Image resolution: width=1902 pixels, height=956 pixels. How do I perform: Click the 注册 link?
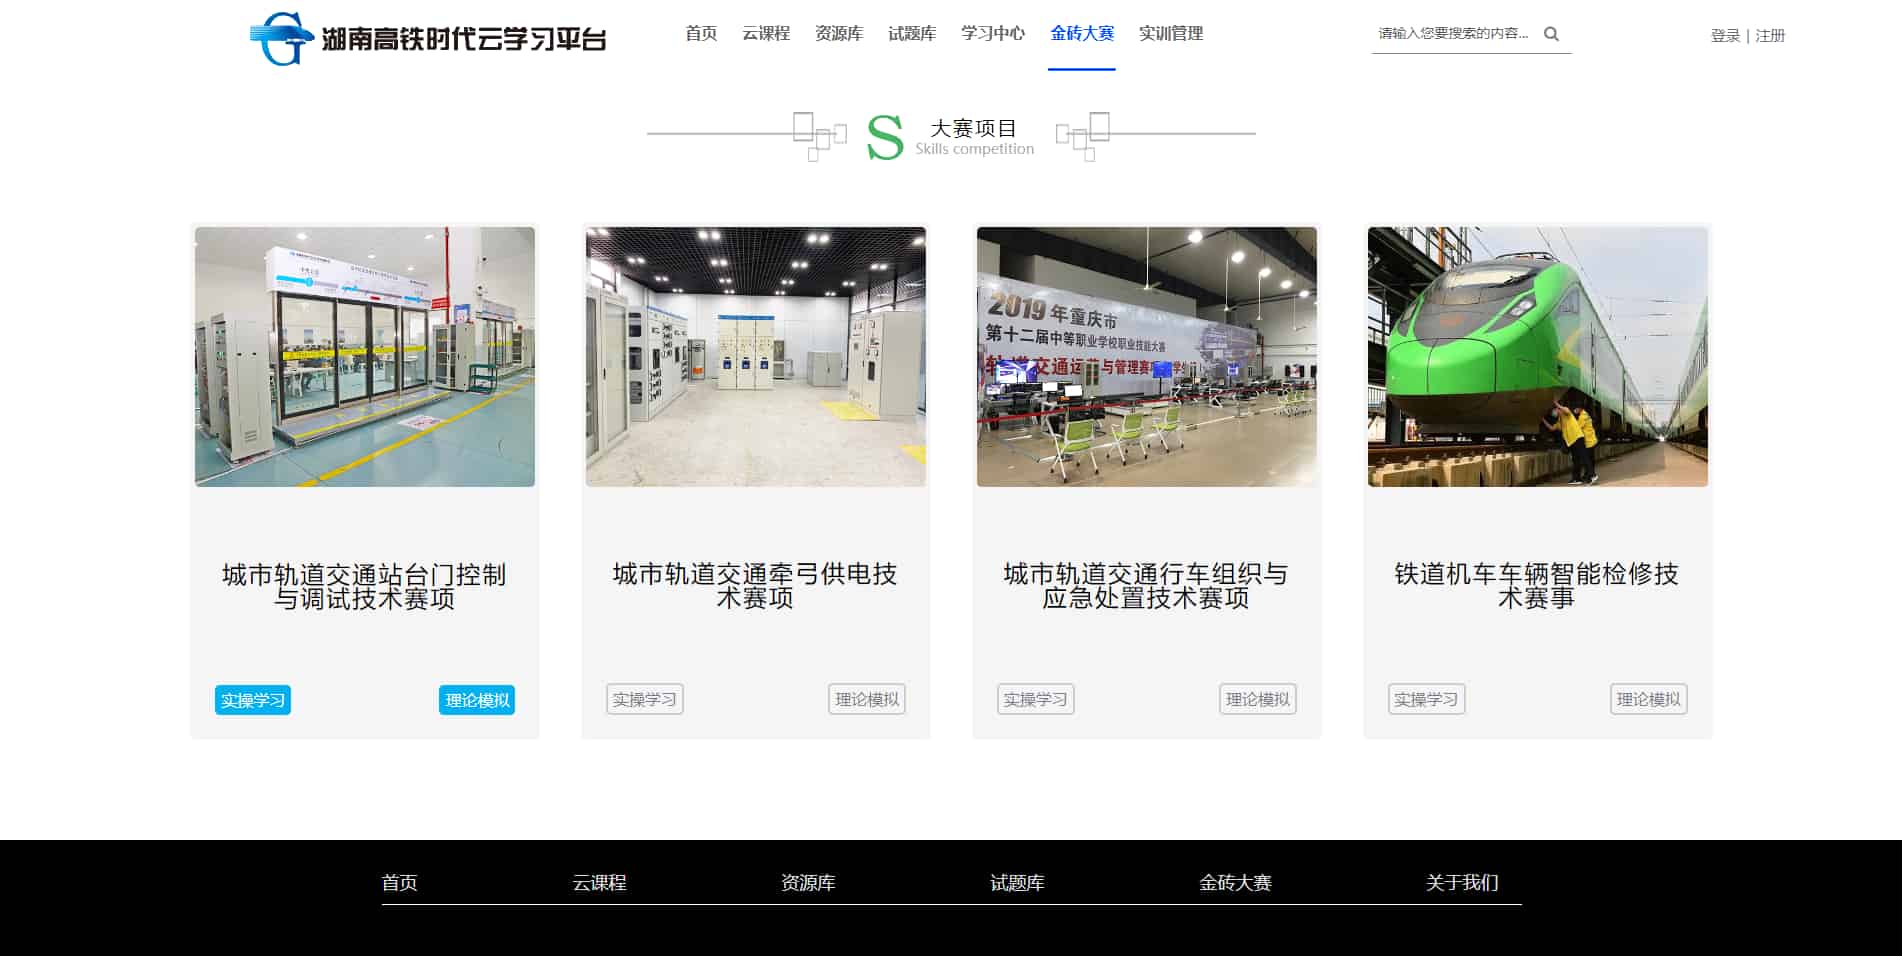point(1770,36)
